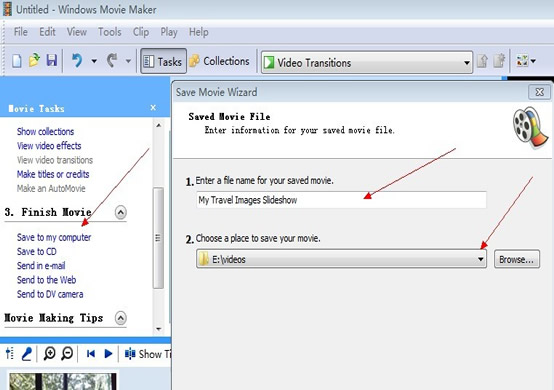This screenshot has height=390, width=554.
Task: Open the Edit menu
Action: [x=47, y=32]
